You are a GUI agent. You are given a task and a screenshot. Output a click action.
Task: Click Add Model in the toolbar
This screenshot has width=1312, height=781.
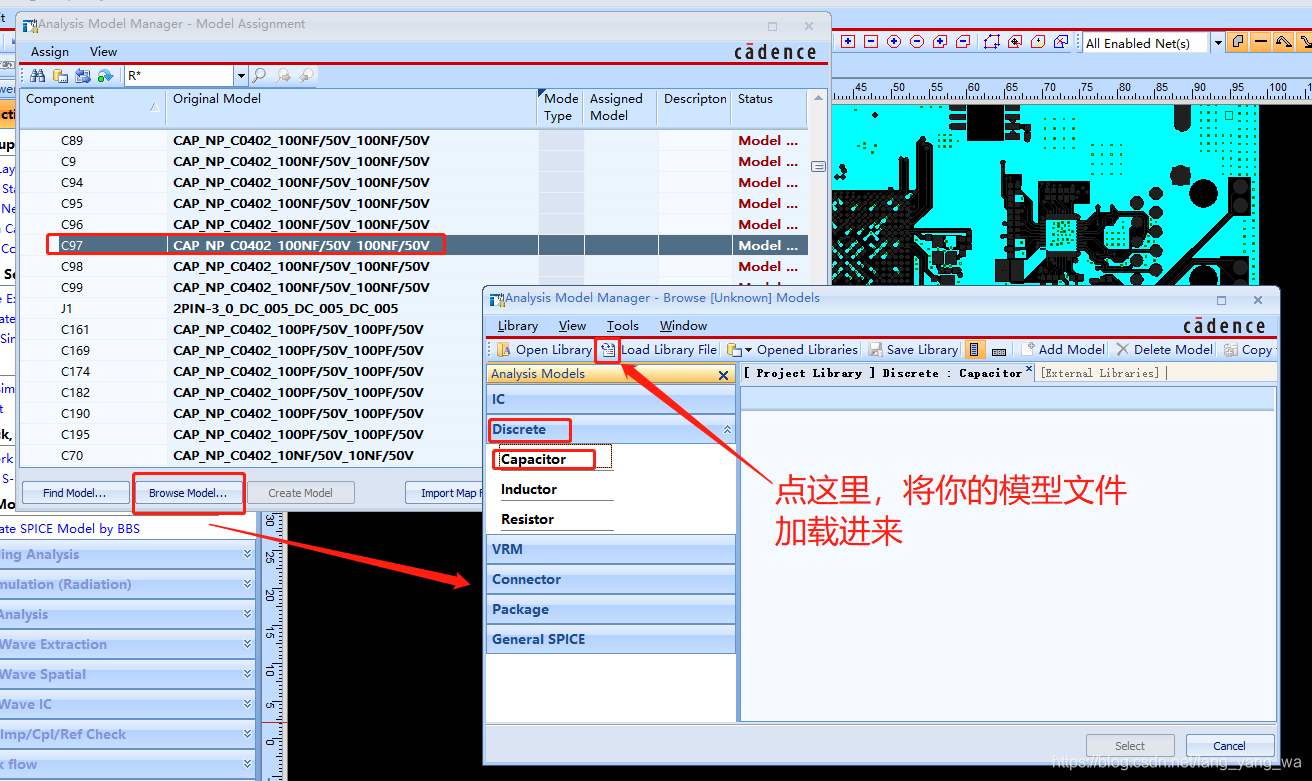[1062, 350]
